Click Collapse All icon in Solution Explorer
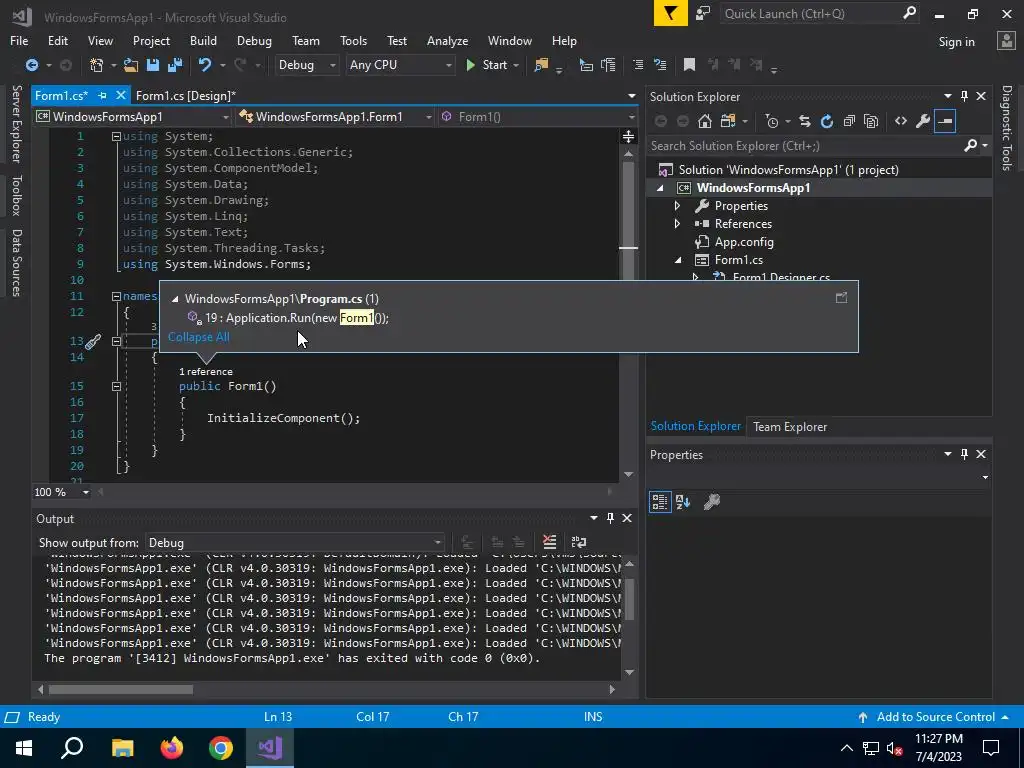Screen dimensions: 1024x768 849,121
